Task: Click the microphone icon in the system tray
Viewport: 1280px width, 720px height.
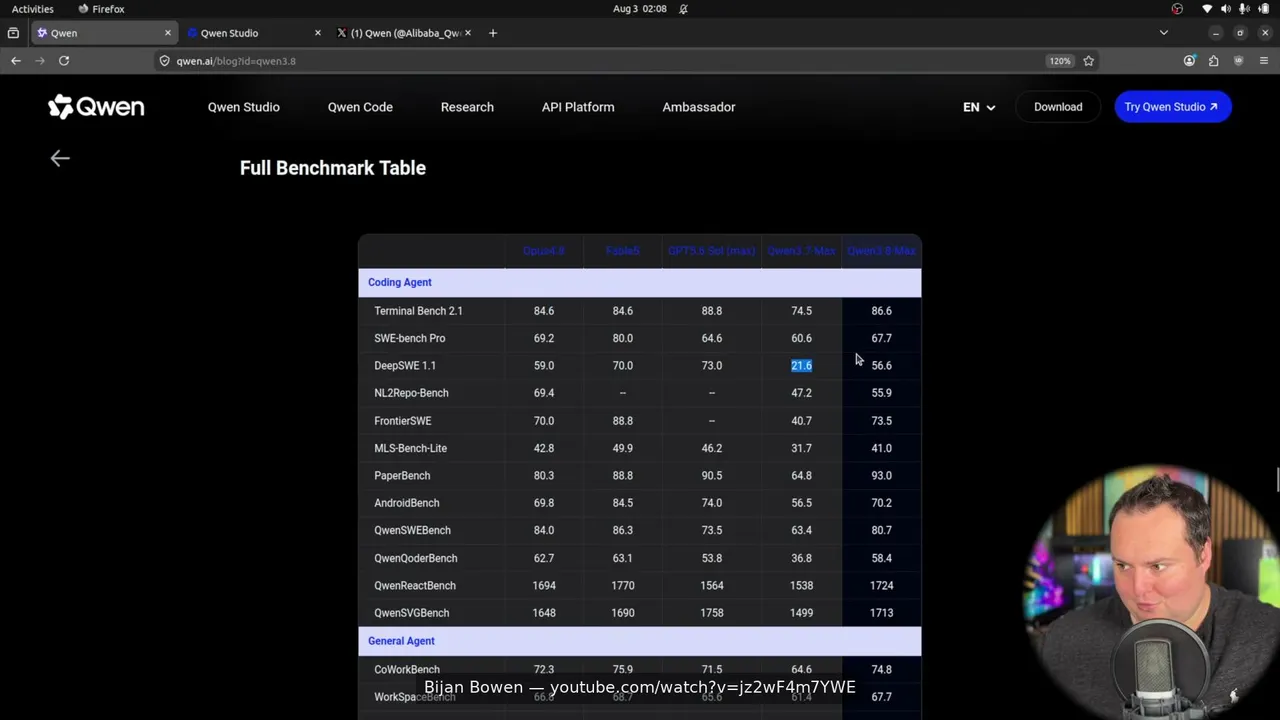Action: pos(1245,9)
